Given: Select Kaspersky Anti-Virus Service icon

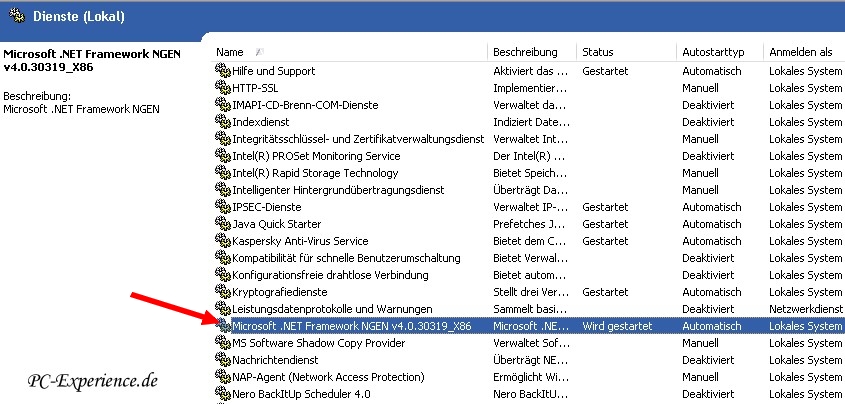Looking at the screenshot, I should 222,241.
